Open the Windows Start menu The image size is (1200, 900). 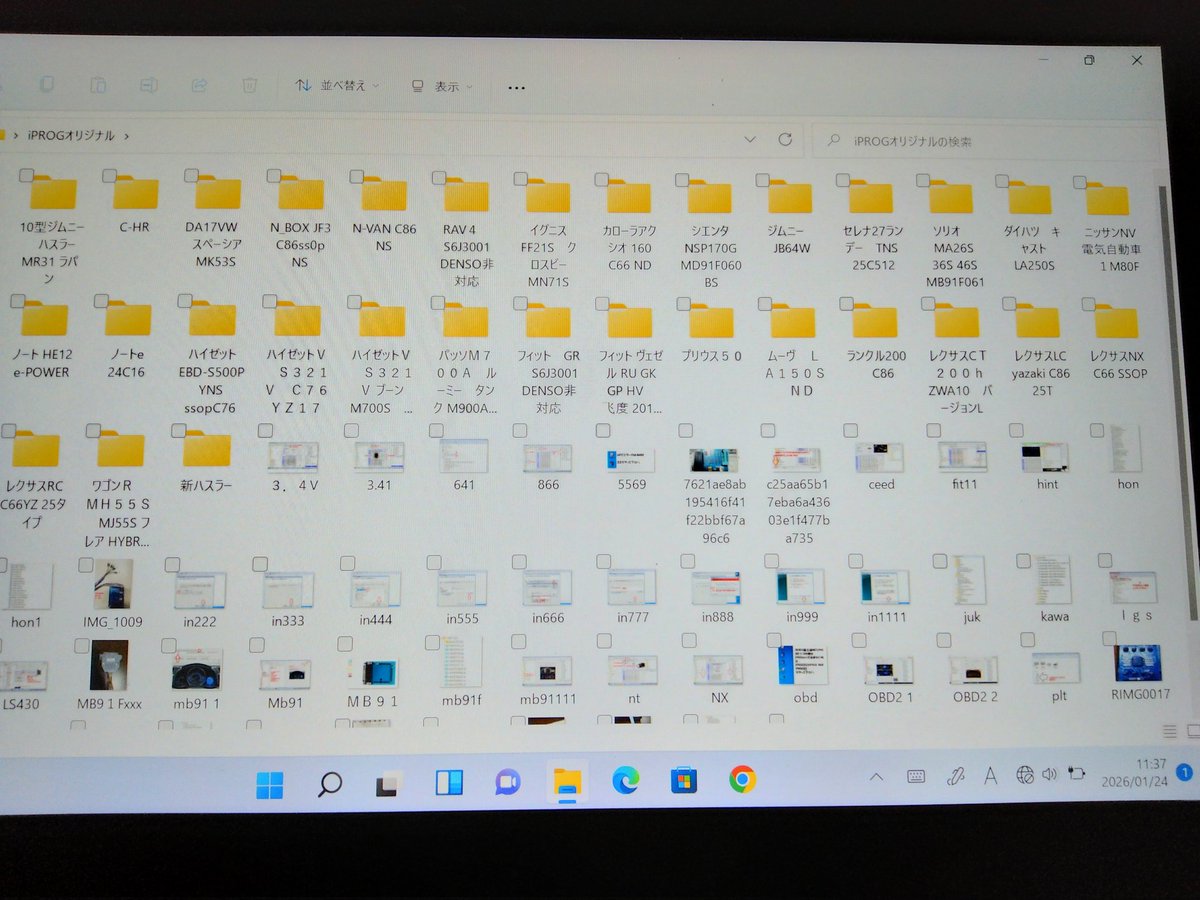tap(270, 785)
